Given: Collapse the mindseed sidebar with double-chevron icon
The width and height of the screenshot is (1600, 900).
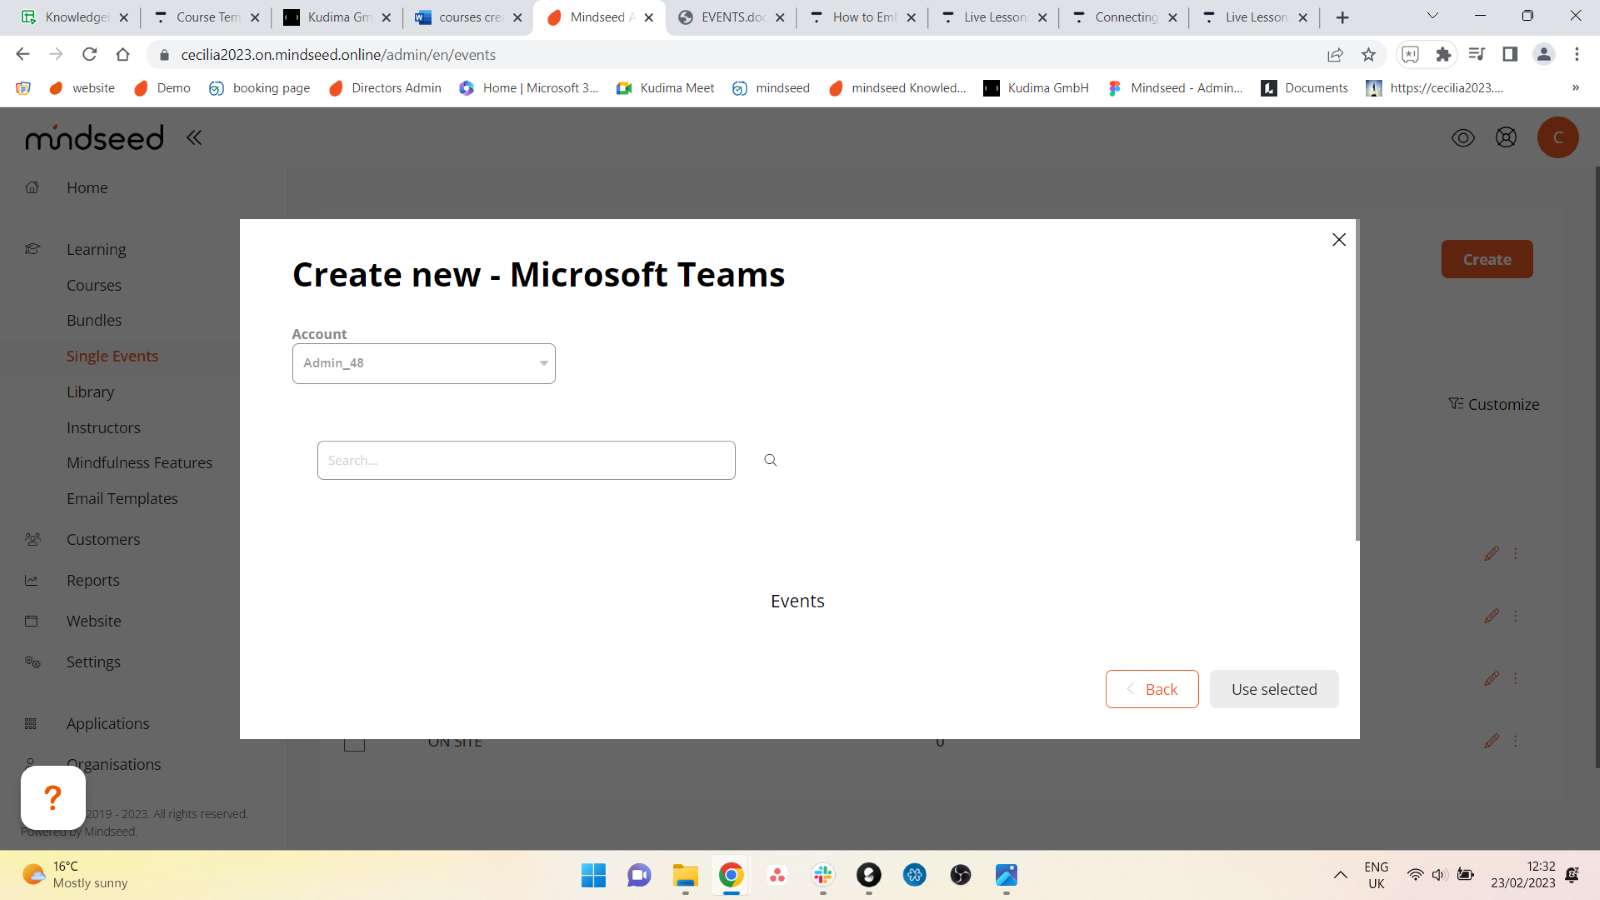Looking at the screenshot, I should click(194, 138).
